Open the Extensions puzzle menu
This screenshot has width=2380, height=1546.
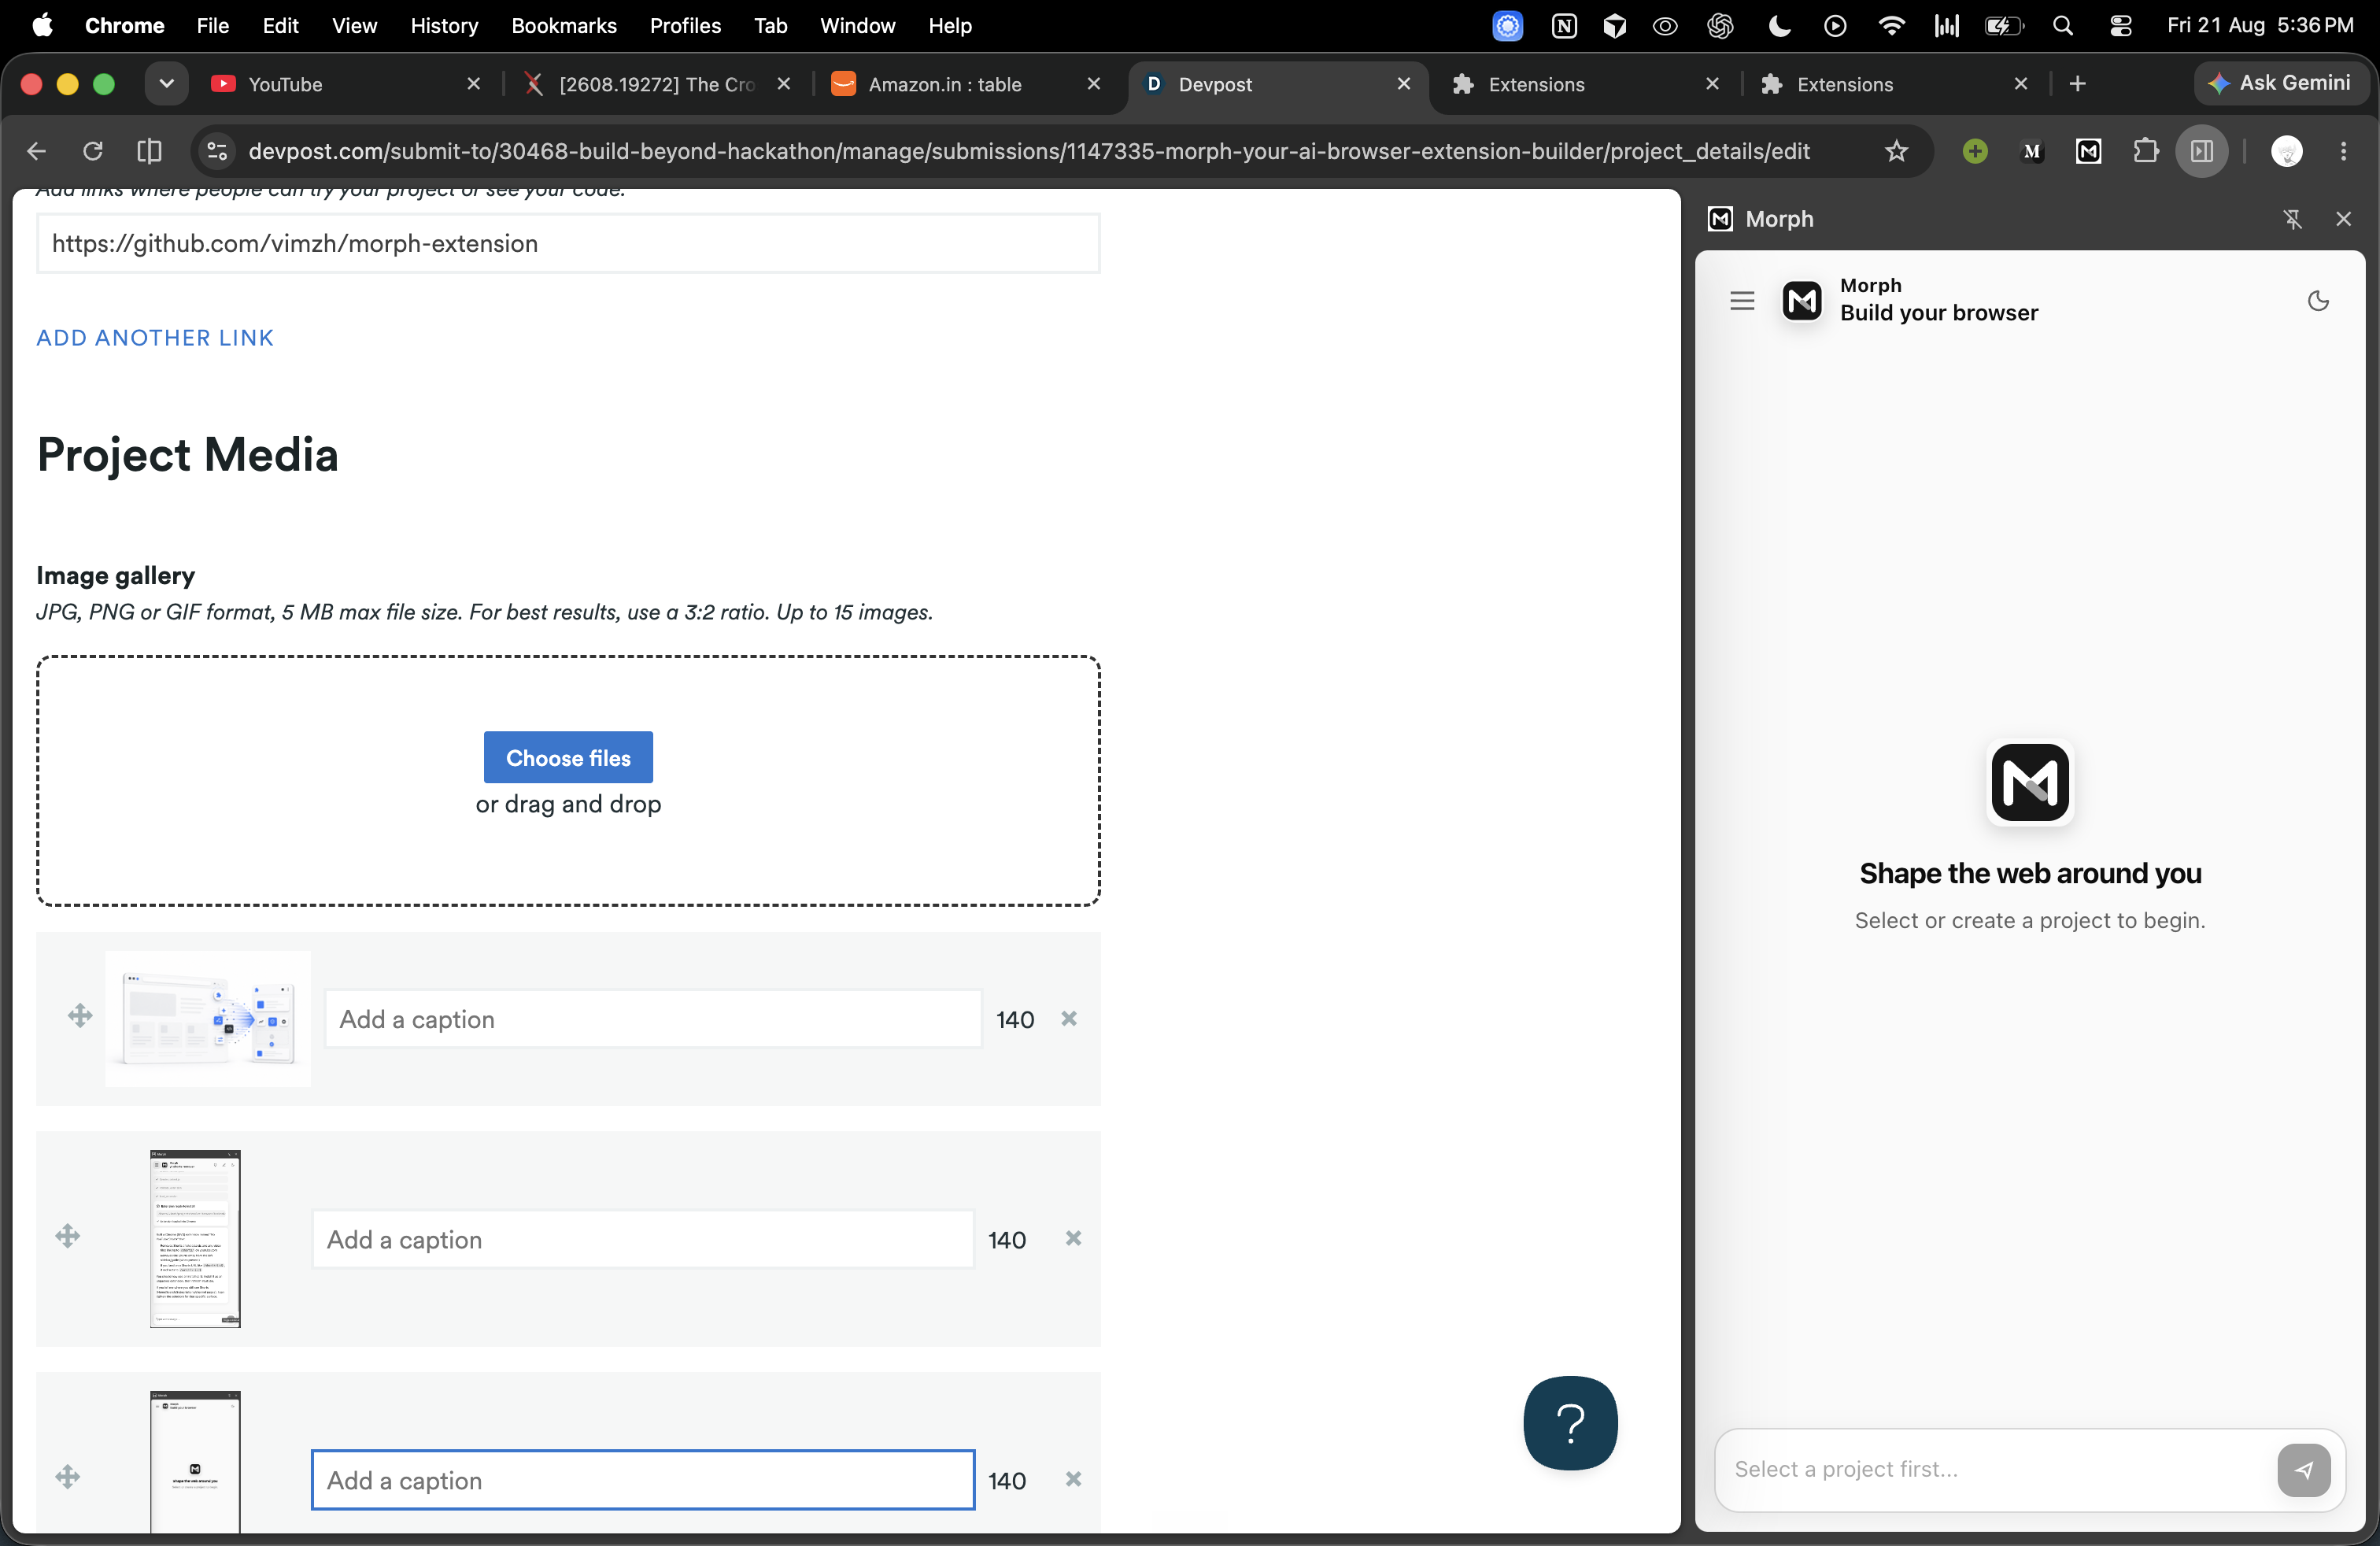tap(2145, 152)
